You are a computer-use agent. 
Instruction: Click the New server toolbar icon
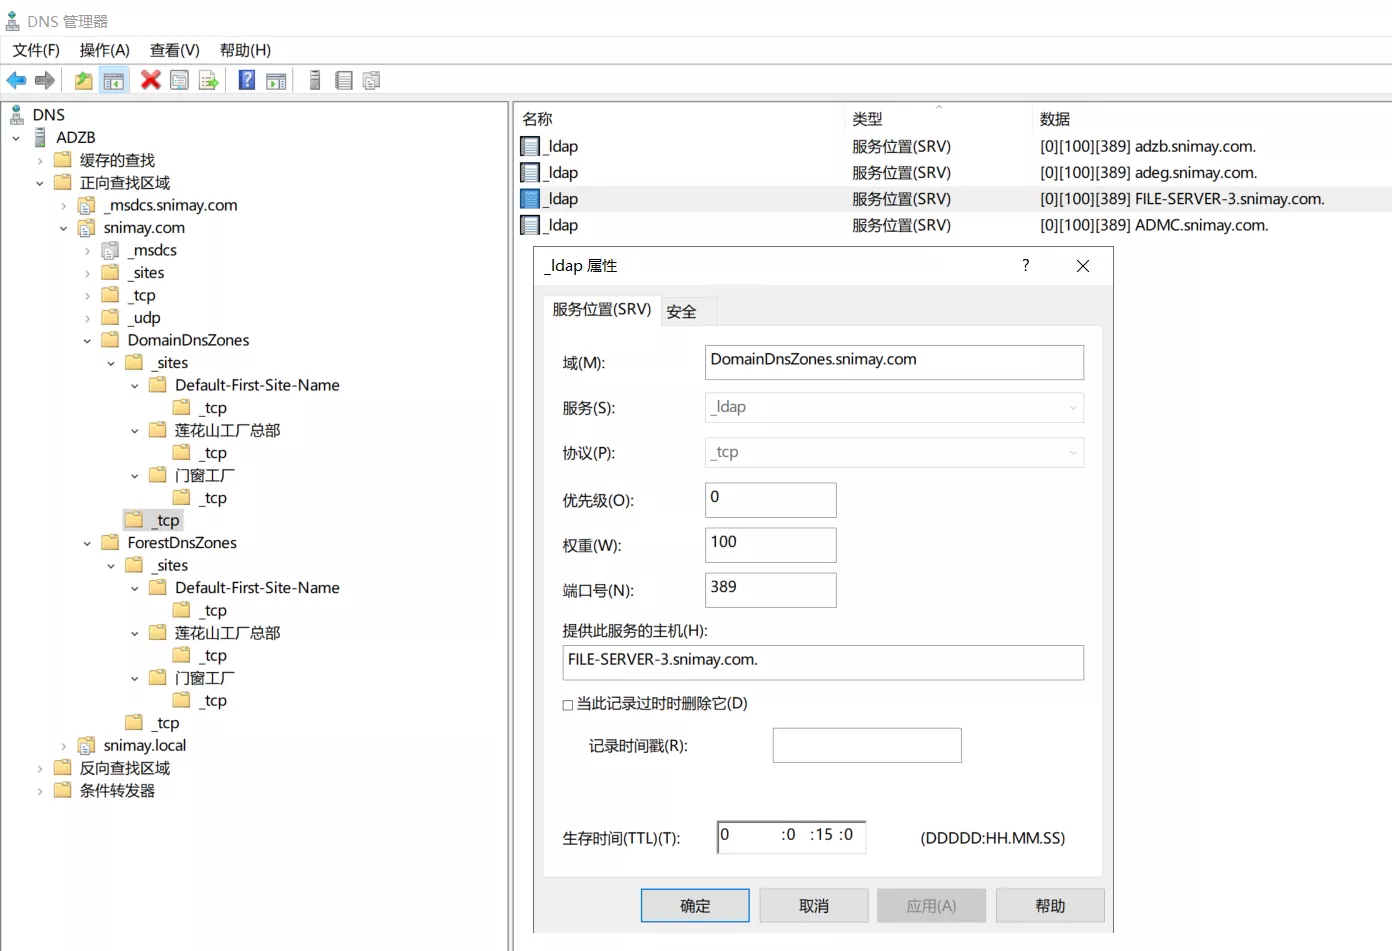click(315, 81)
